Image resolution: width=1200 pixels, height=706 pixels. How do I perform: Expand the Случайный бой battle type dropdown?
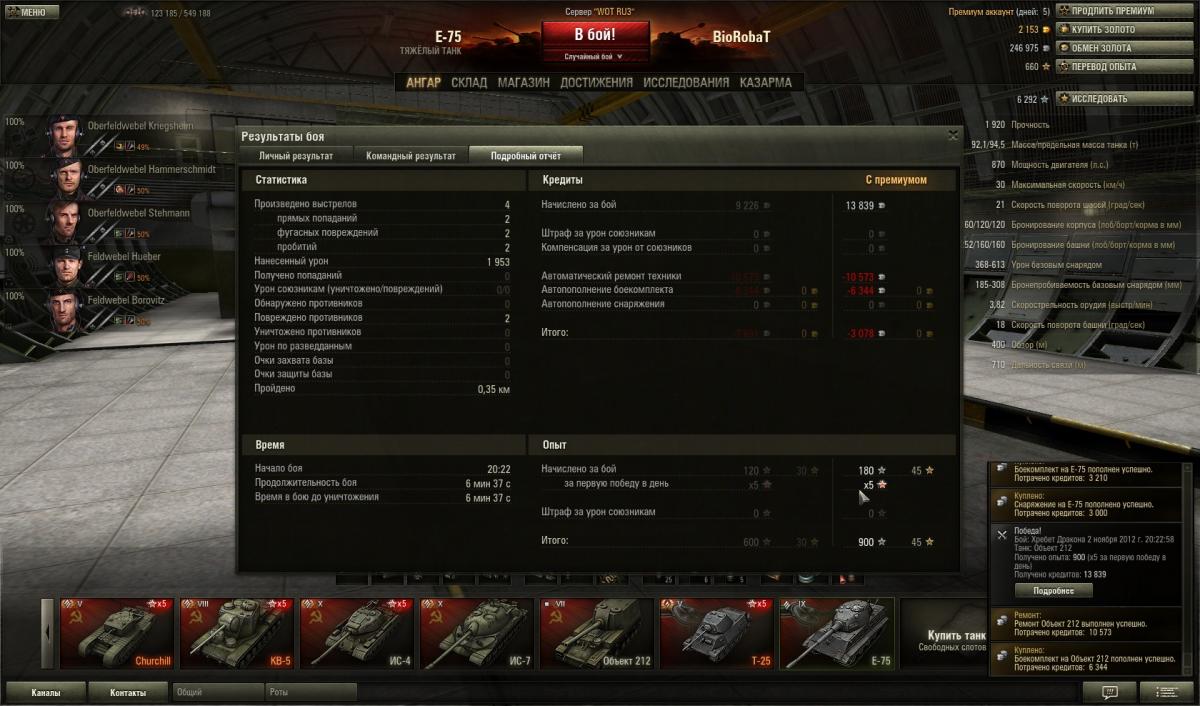595,57
